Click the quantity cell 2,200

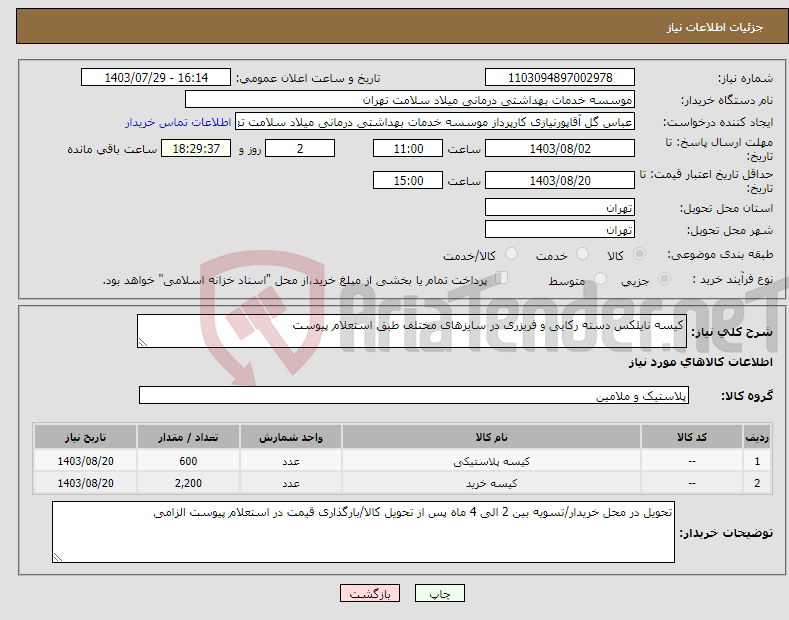tap(188, 483)
